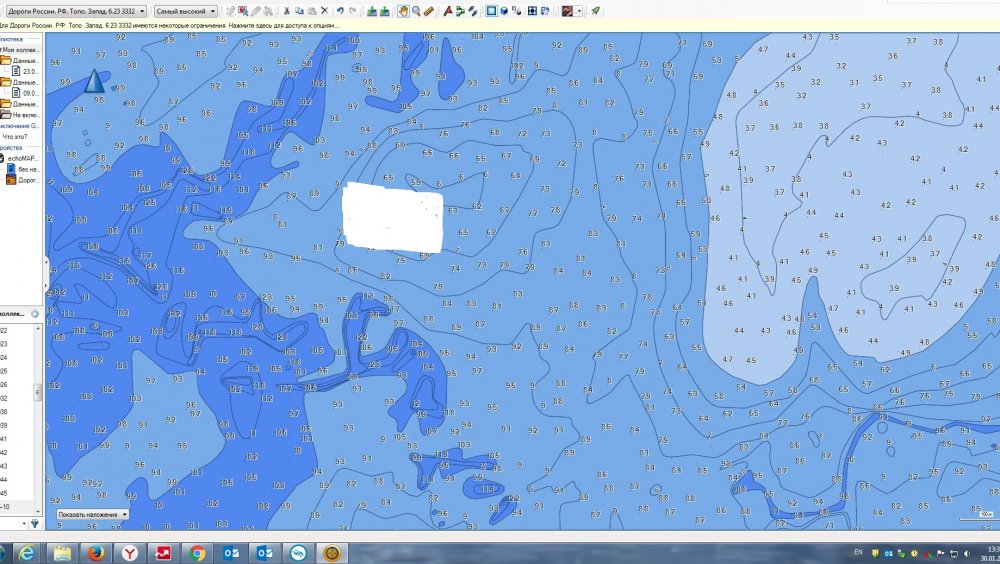Click the green airplane trip icon
Screen dimensions: 1000x564
(595, 11)
